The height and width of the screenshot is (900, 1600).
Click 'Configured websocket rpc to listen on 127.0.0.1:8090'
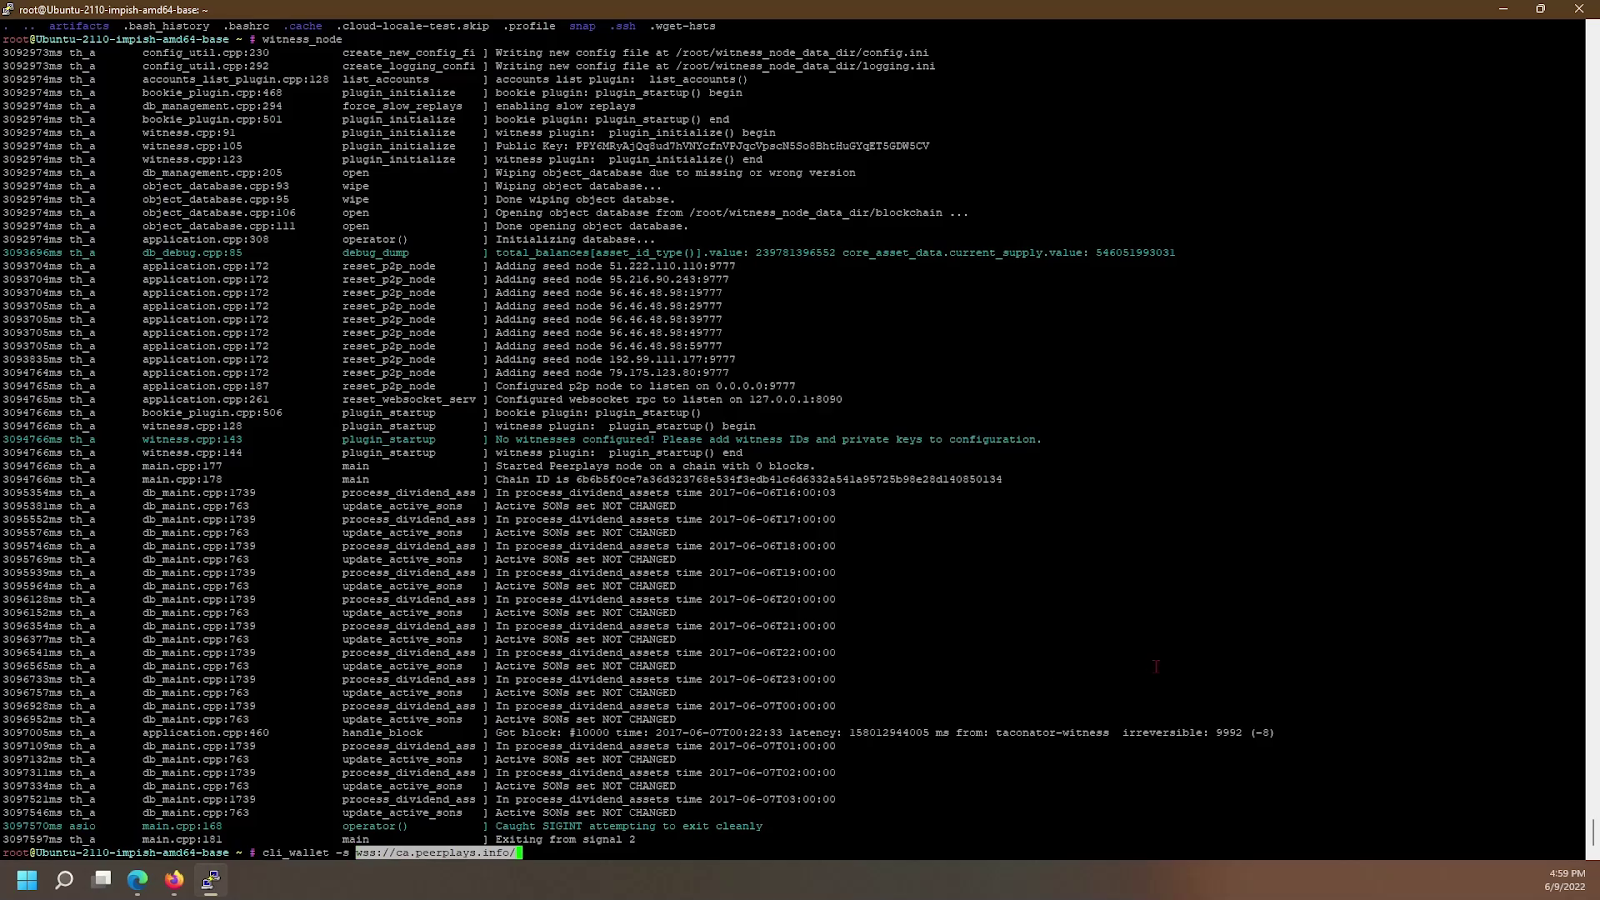[x=668, y=400]
